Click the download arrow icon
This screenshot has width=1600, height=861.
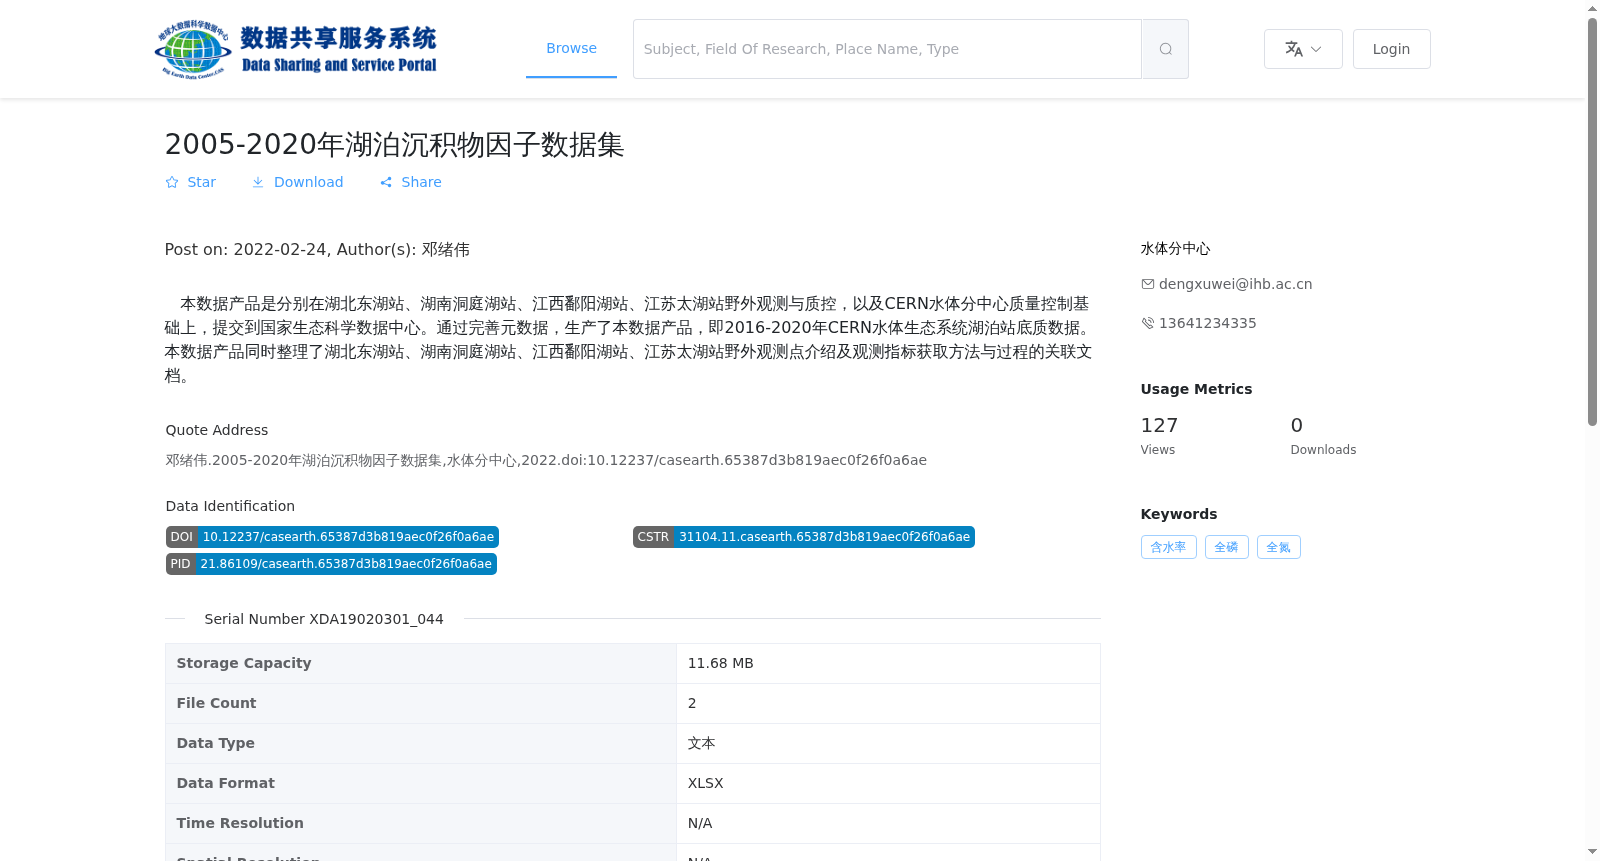point(258,182)
